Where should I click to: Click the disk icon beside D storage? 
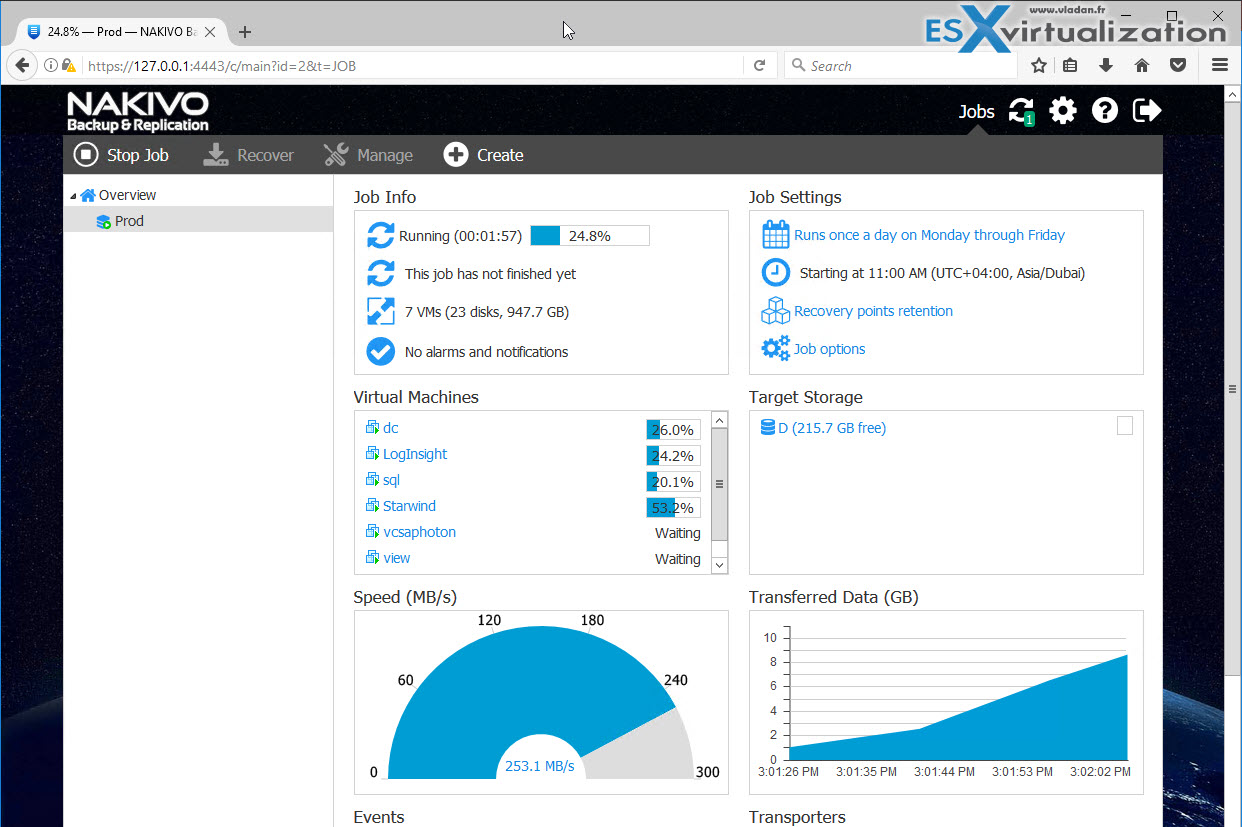pos(768,428)
